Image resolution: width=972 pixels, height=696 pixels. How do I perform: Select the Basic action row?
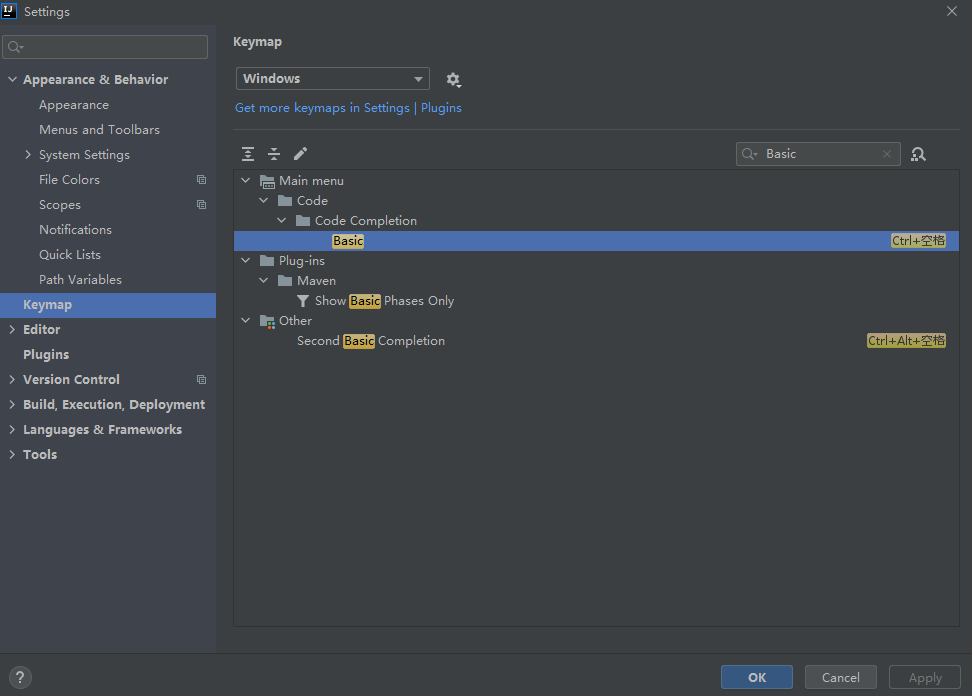tap(596, 241)
